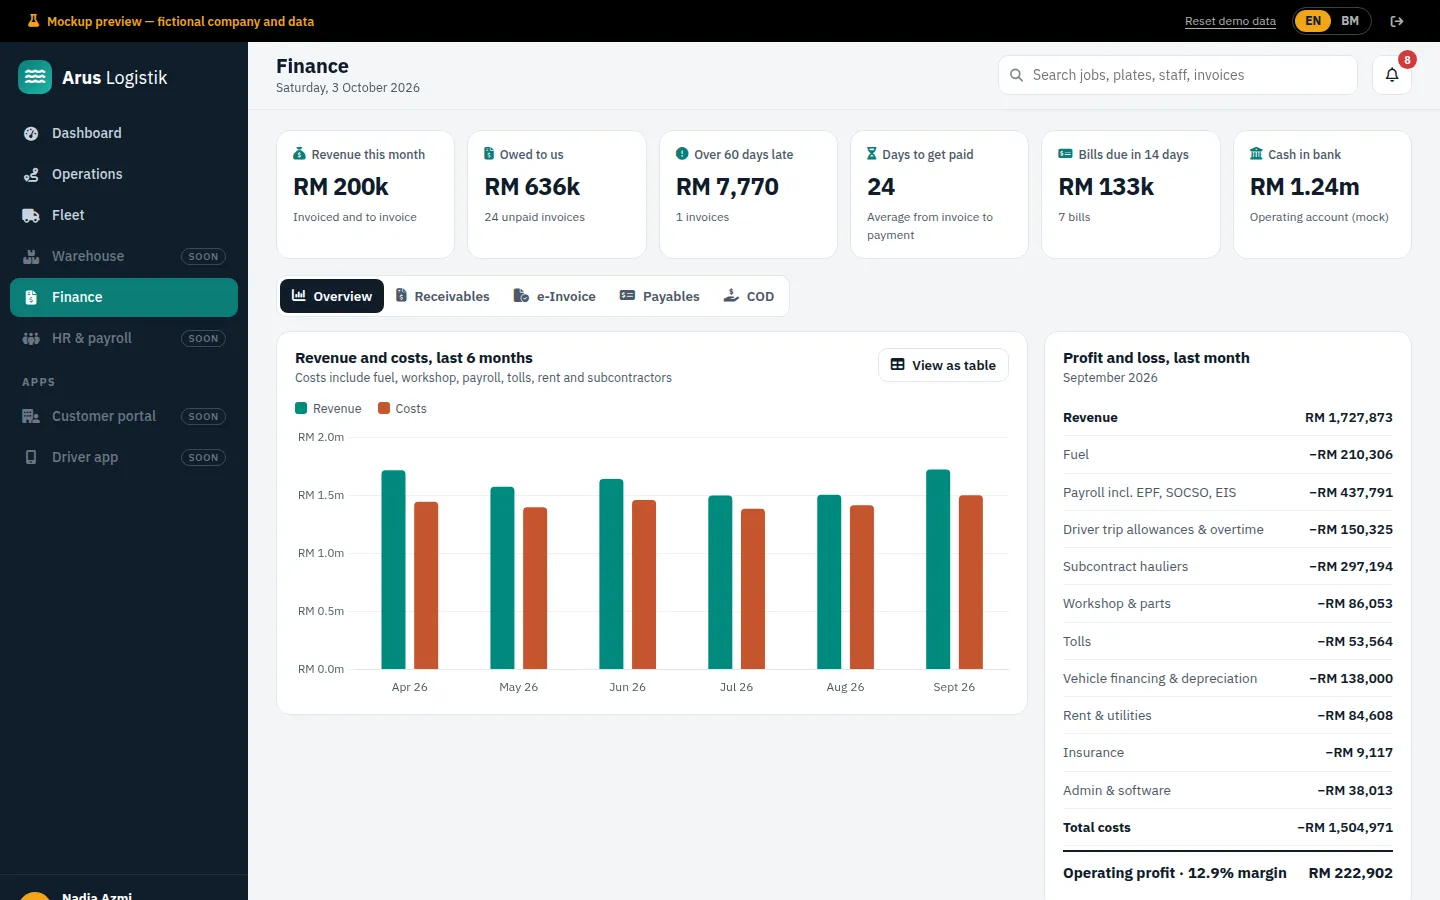1440x900 pixels.
Task: Click the notification badge showing 8
Action: (1407, 60)
